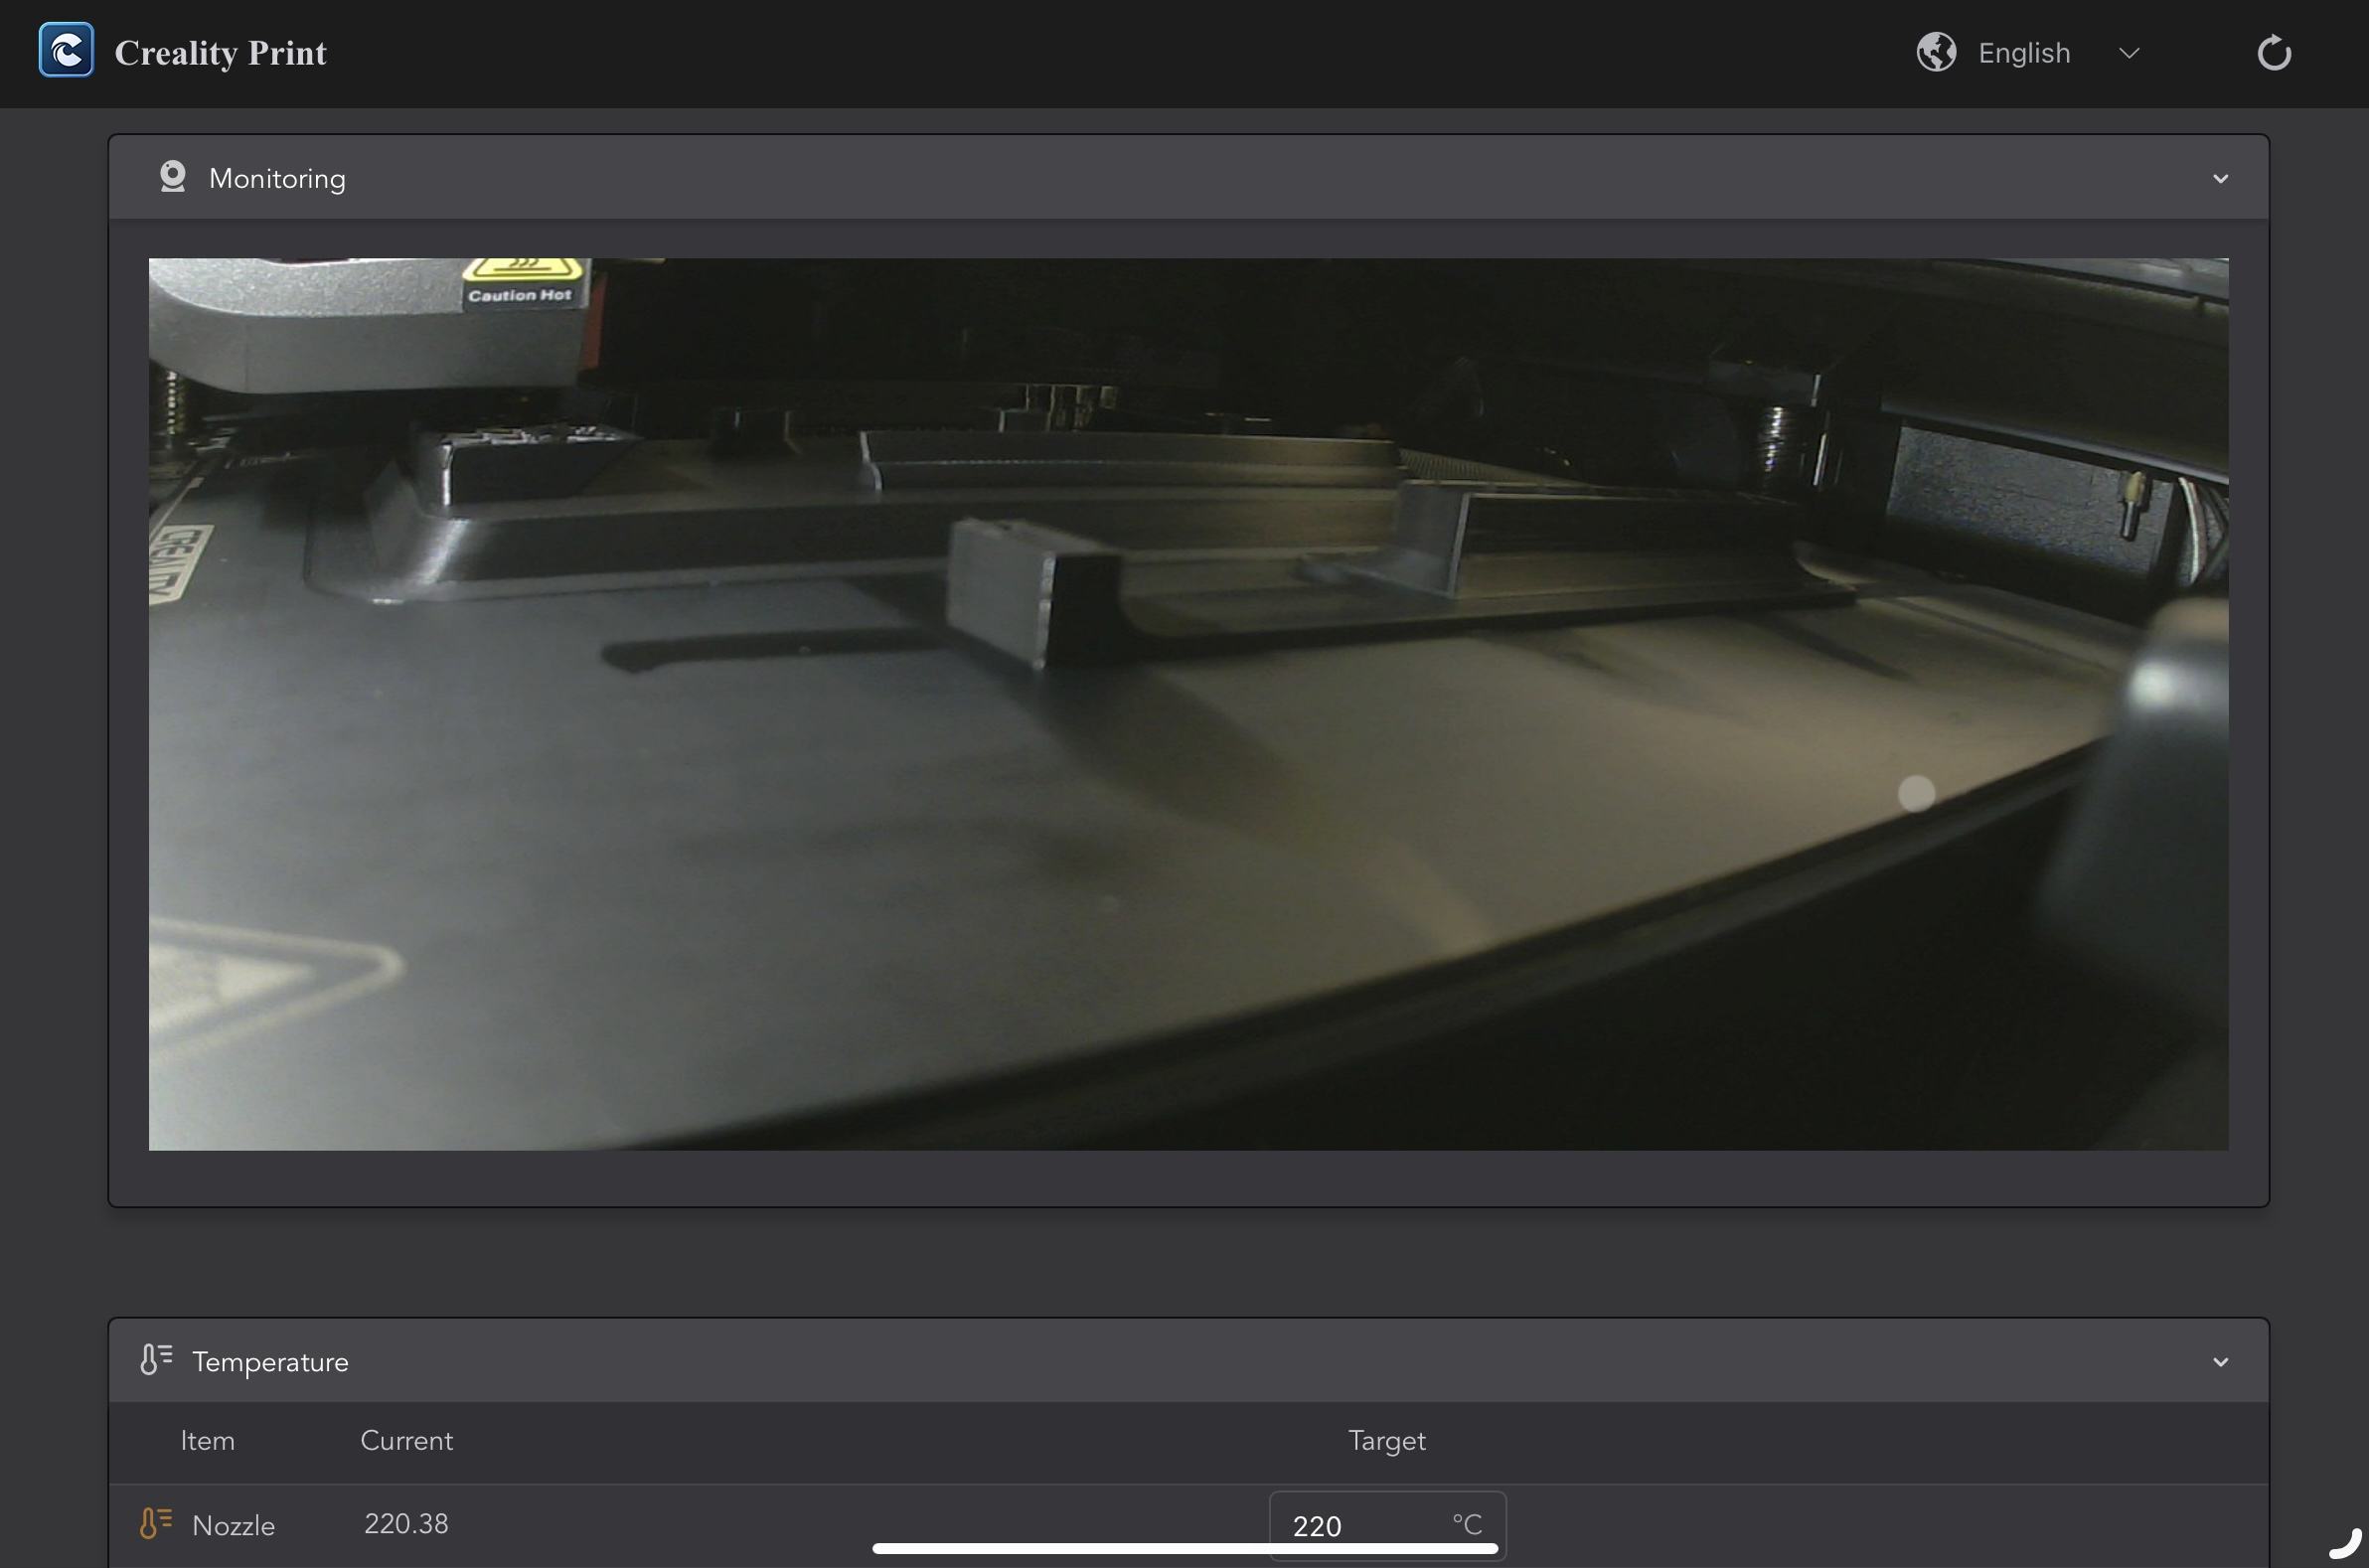Click the live camera feed view

tap(1188, 704)
